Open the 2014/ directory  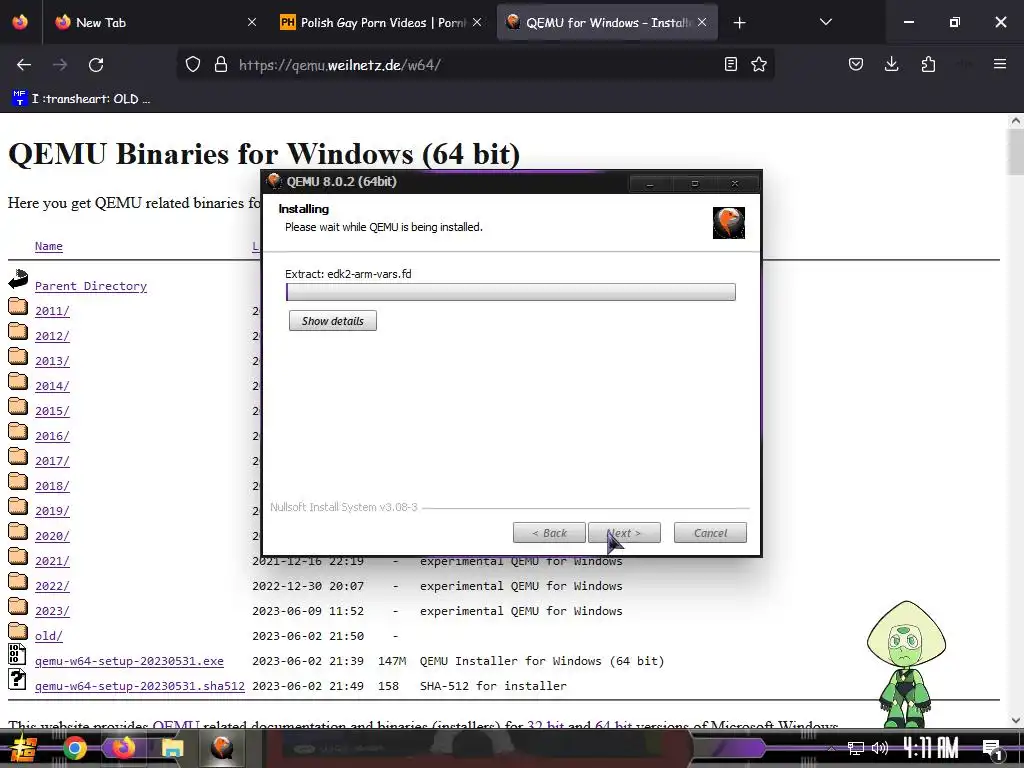click(x=52, y=386)
